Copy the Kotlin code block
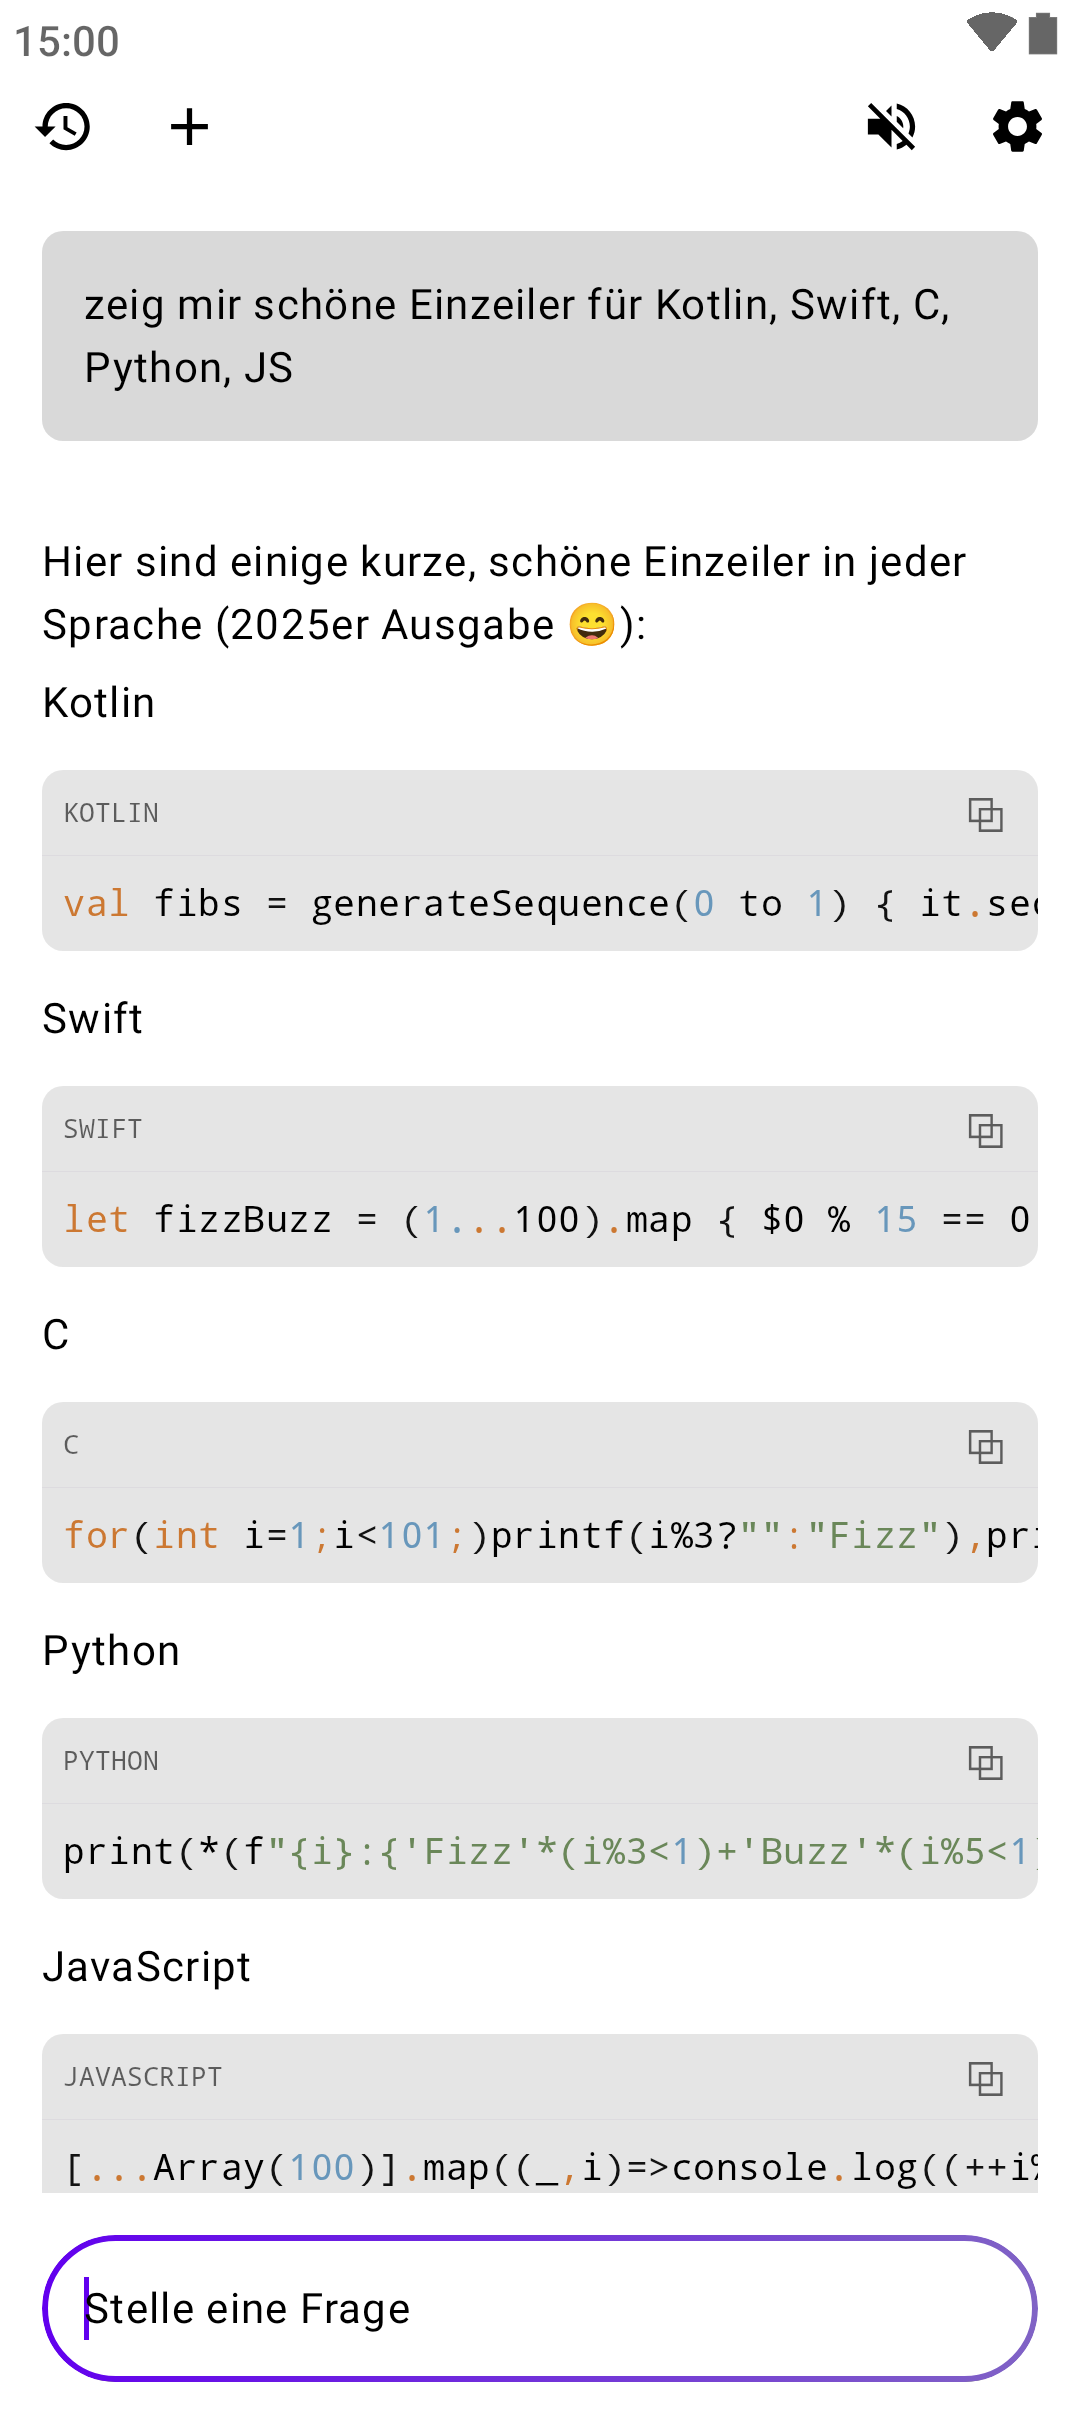This screenshot has height=2424, width=1080. click(x=985, y=814)
